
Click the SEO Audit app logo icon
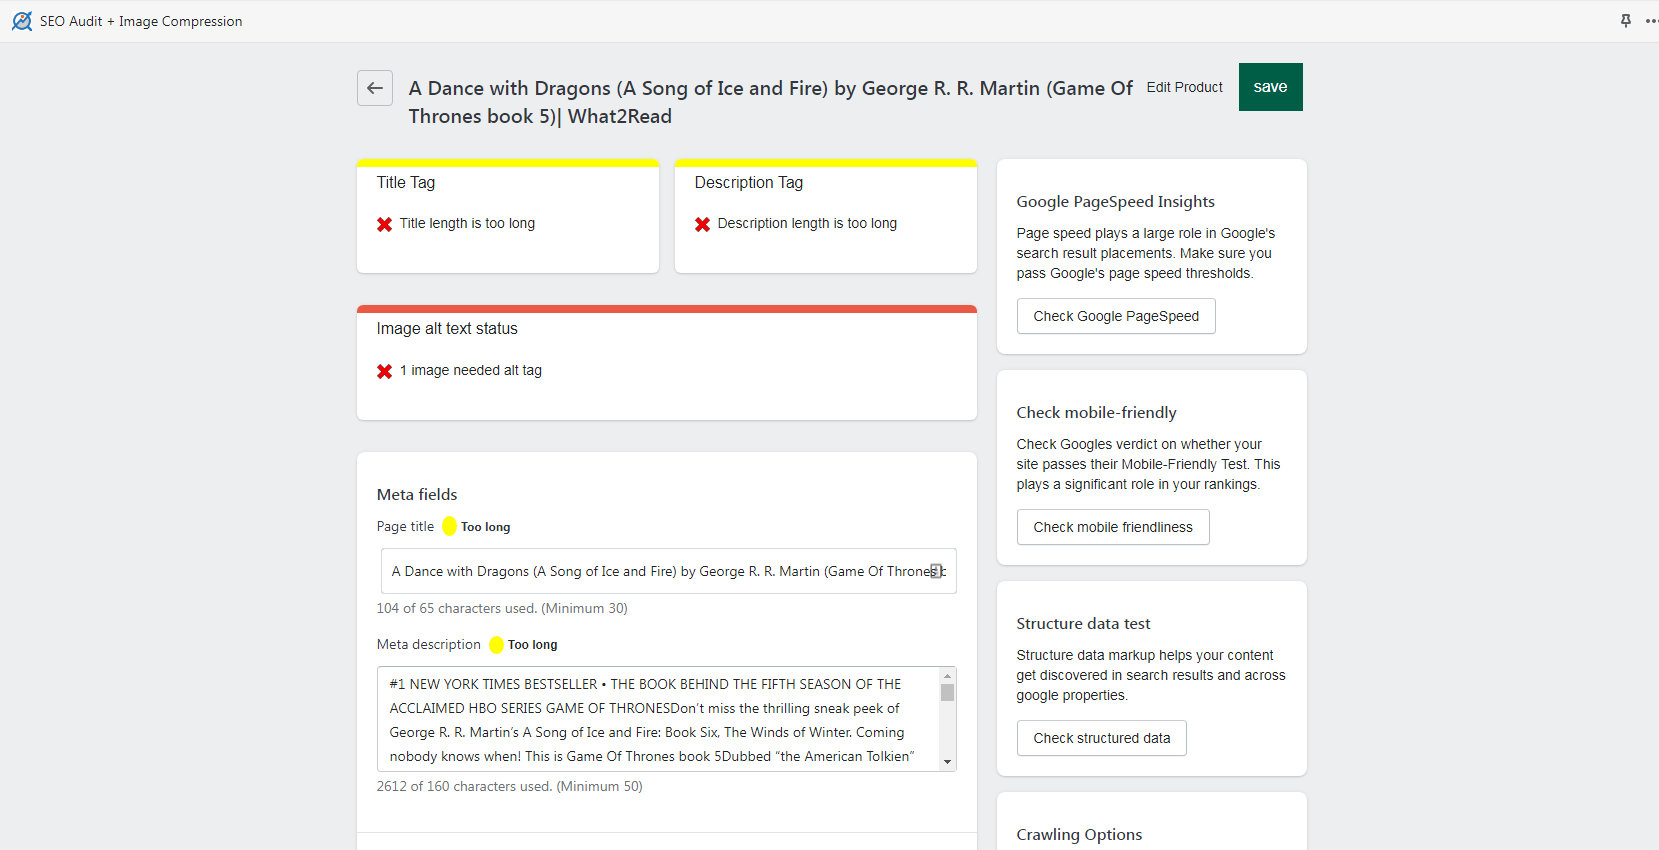pyautogui.click(x=22, y=21)
